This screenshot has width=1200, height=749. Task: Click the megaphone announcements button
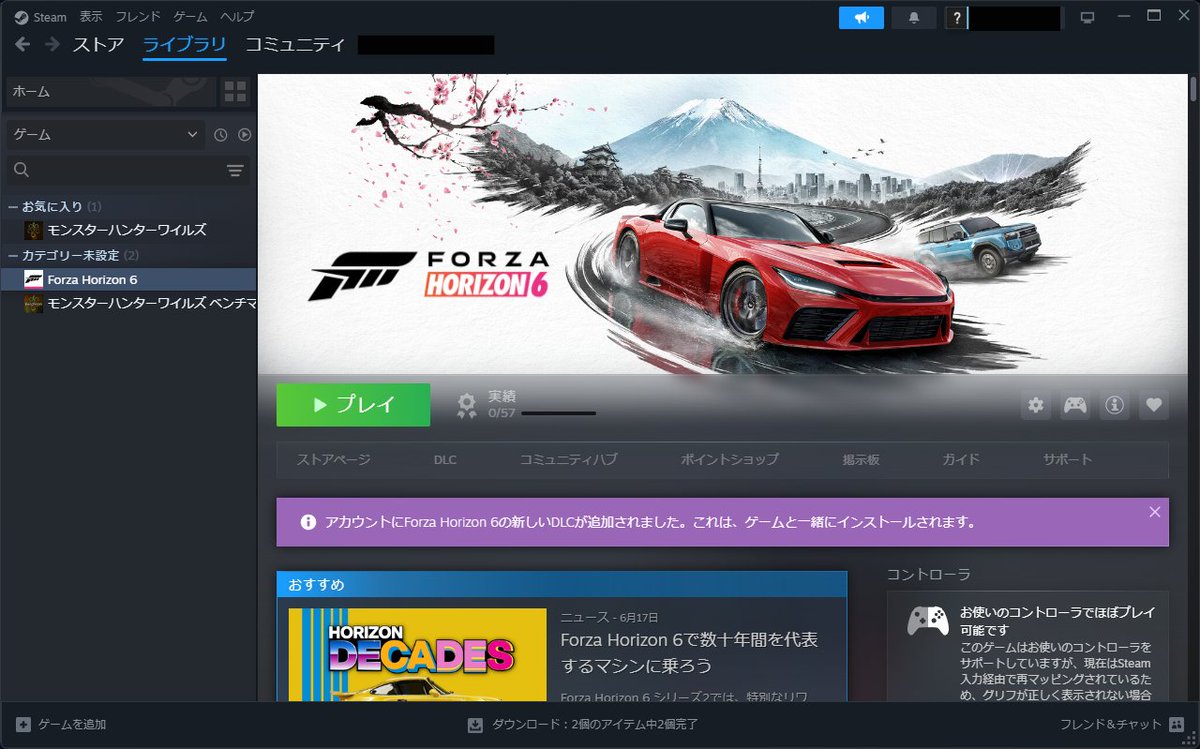[x=861, y=18]
